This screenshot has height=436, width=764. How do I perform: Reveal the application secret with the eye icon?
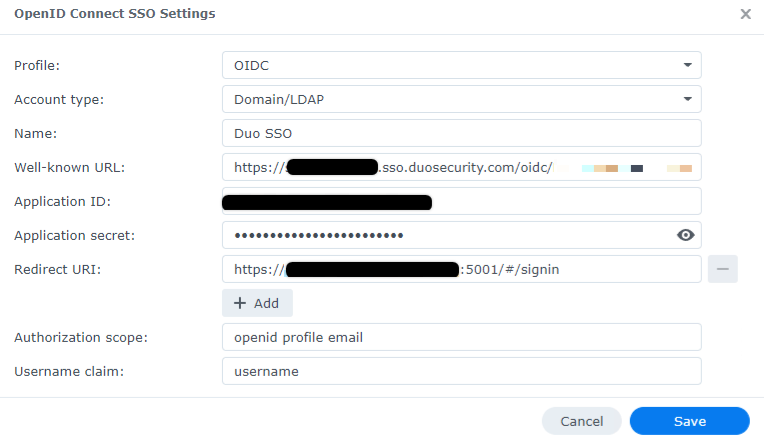pos(686,235)
